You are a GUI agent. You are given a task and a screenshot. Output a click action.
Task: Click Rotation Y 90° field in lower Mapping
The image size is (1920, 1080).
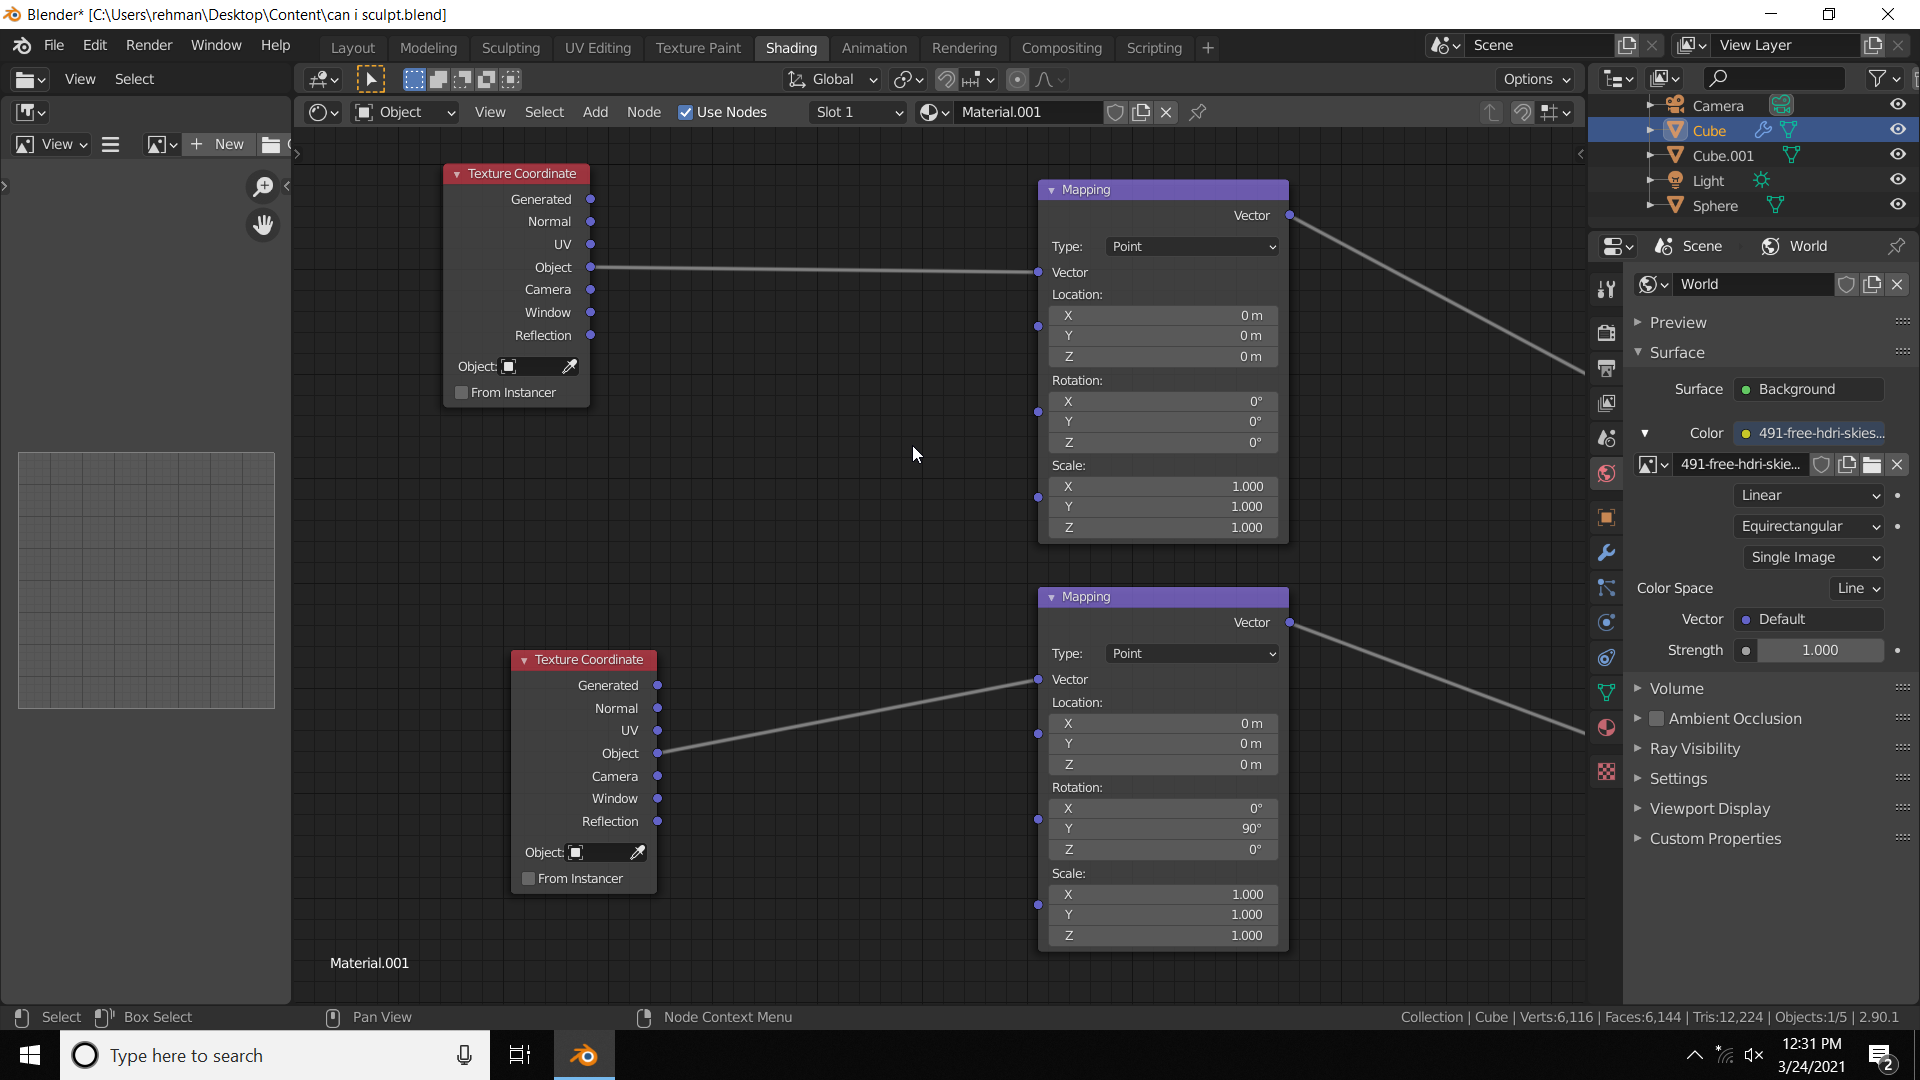pos(1163,828)
